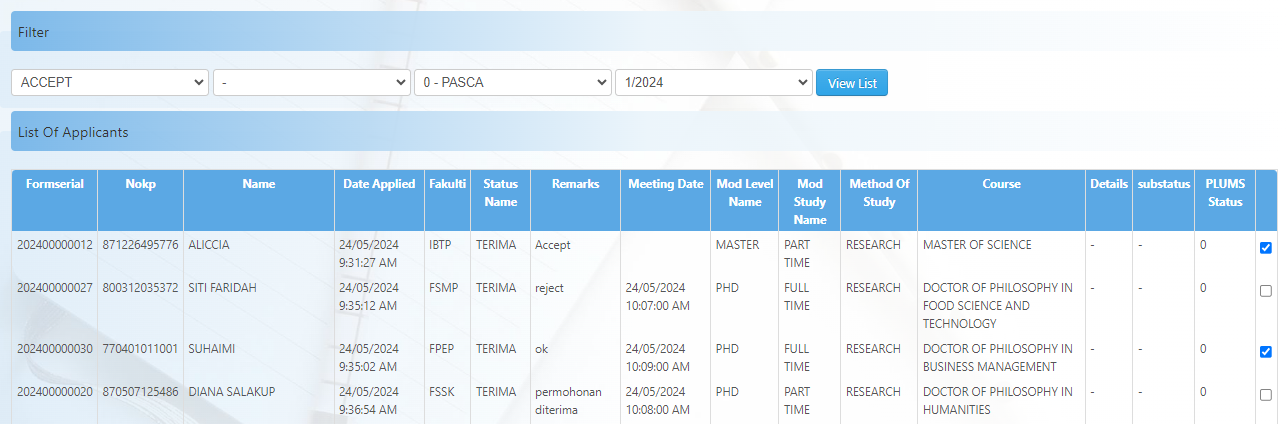Image resolution: width=1287 pixels, height=424 pixels.
Task: Expand the 1/2024 session dropdown
Action: tap(714, 83)
